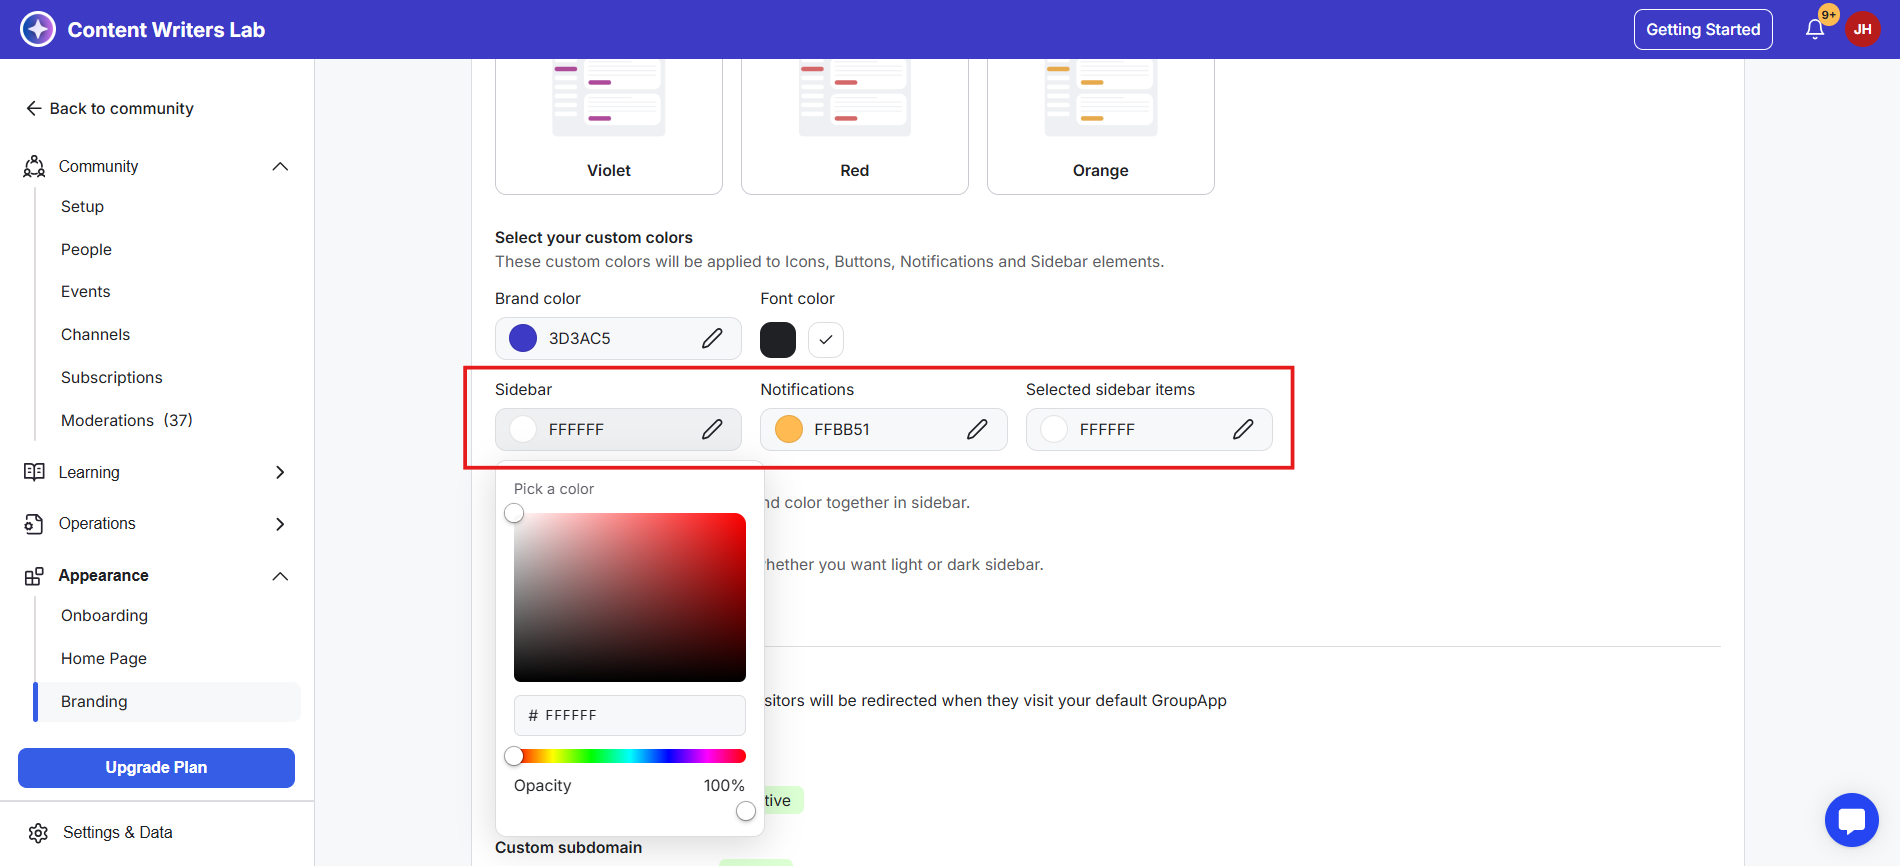Click the Operations icon in sidebar
Image resolution: width=1900 pixels, height=866 pixels.
tap(34, 524)
